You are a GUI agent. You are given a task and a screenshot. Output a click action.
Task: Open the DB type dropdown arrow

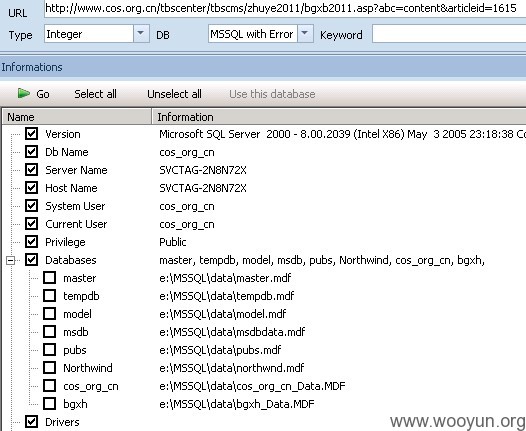(x=305, y=34)
